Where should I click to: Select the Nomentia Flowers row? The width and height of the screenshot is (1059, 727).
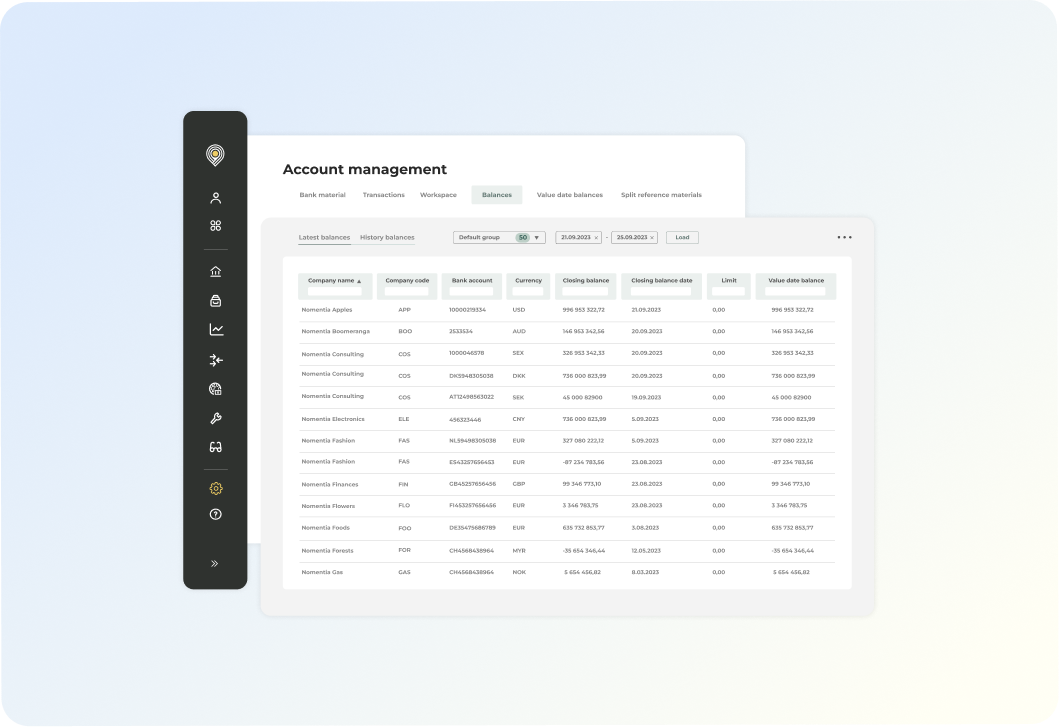pyautogui.click(x=567, y=506)
